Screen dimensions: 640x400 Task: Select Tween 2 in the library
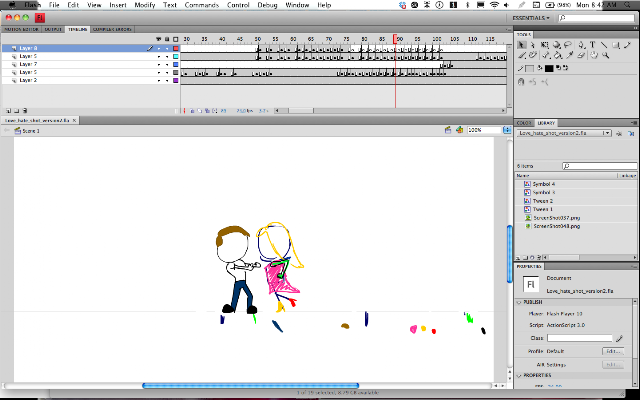542,201
